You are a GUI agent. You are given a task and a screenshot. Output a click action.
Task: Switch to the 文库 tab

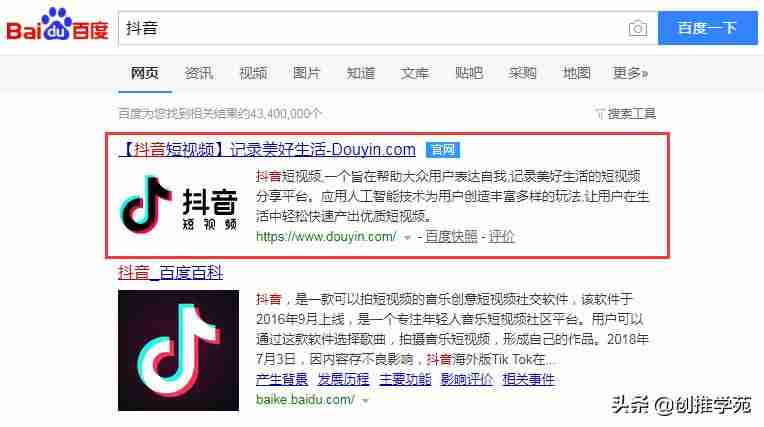click(x=415, y=73)
